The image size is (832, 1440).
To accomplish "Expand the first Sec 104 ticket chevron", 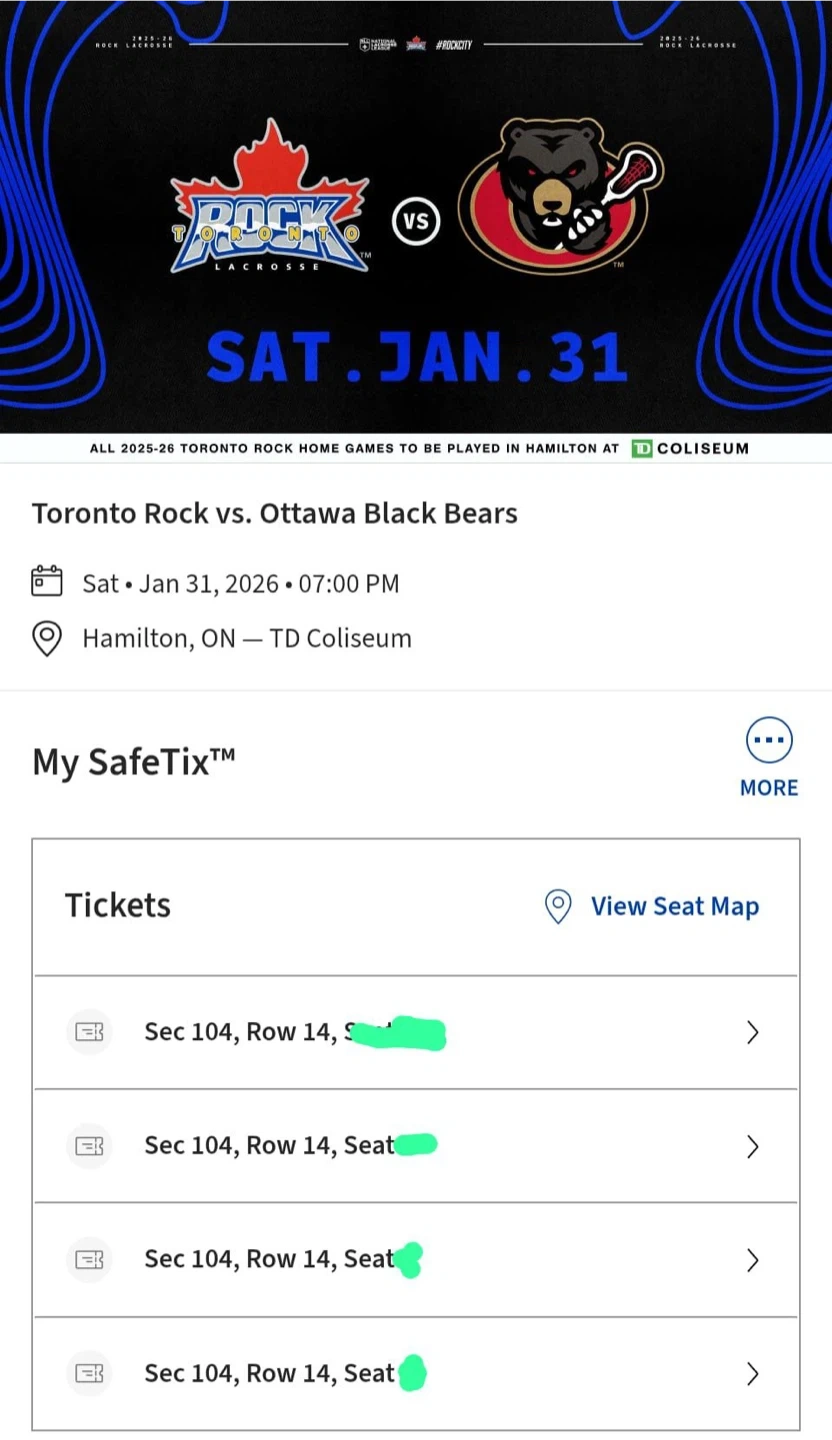I will pos(753,1032).
